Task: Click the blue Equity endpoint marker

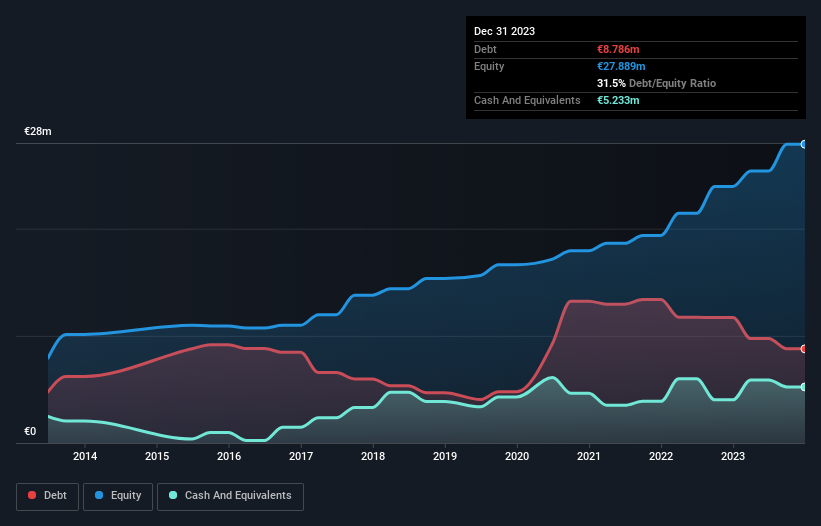Action: pos(804,144)
